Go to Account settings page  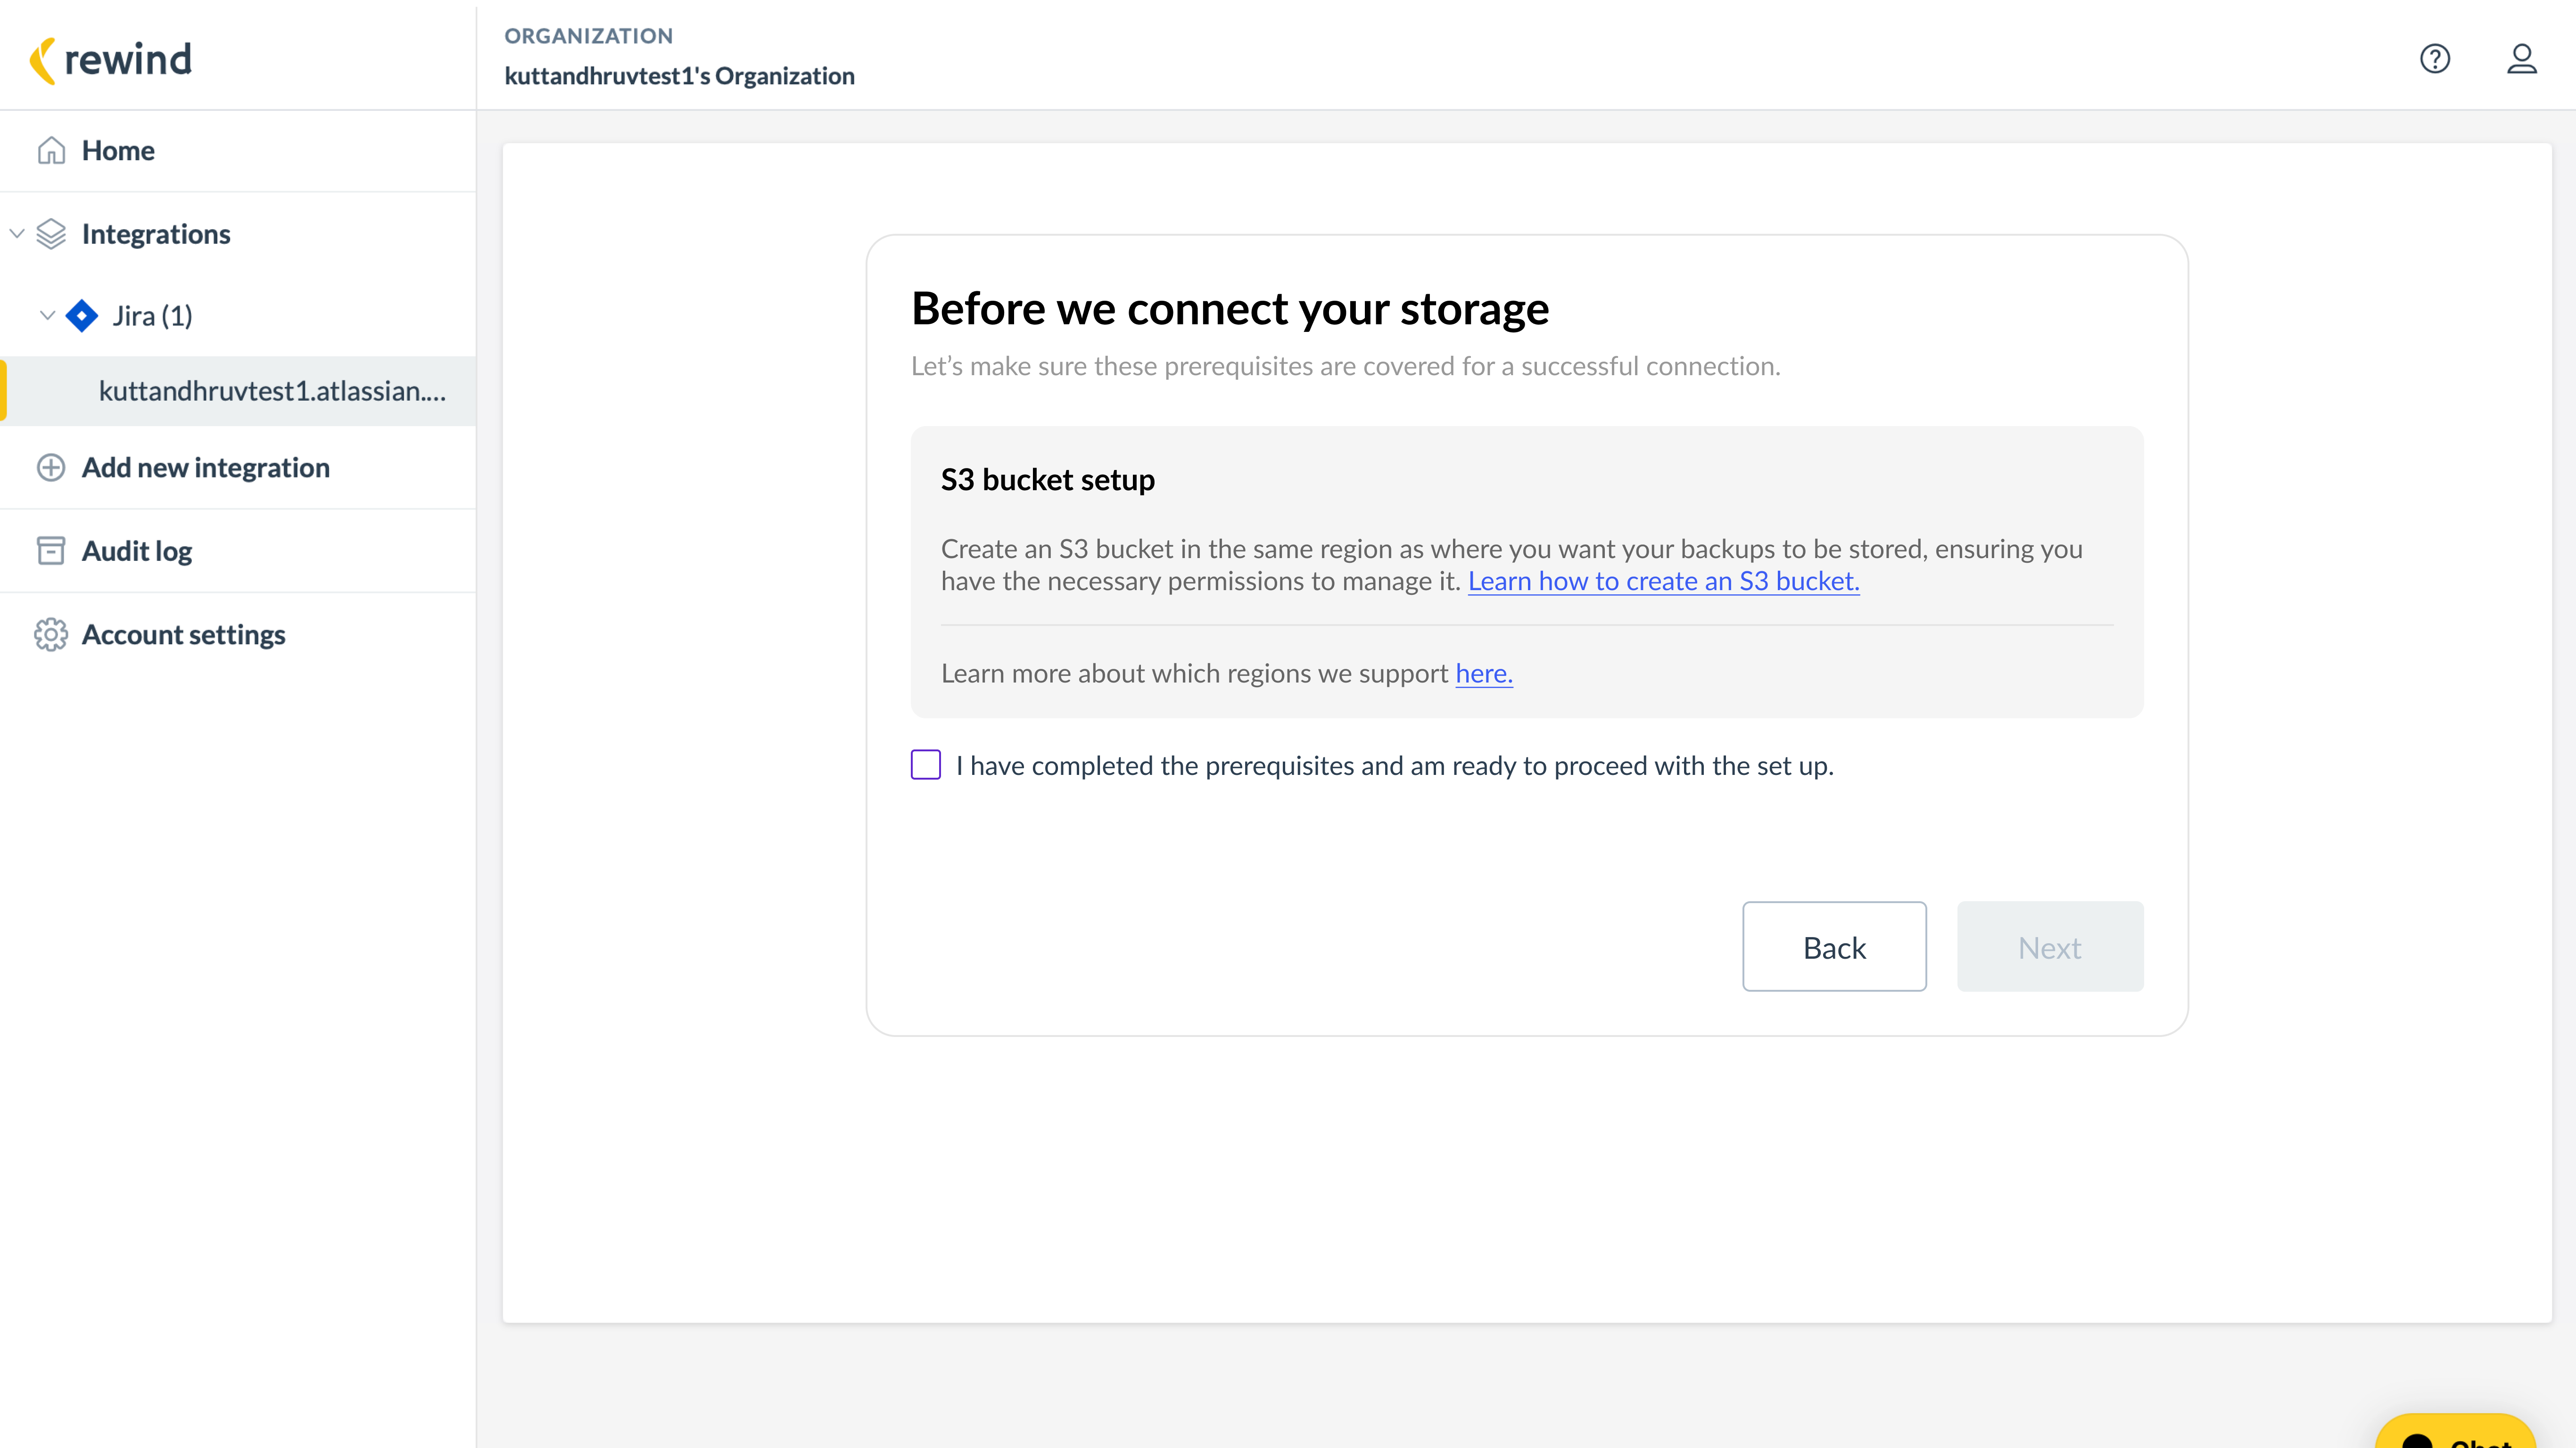pos(184,634)
